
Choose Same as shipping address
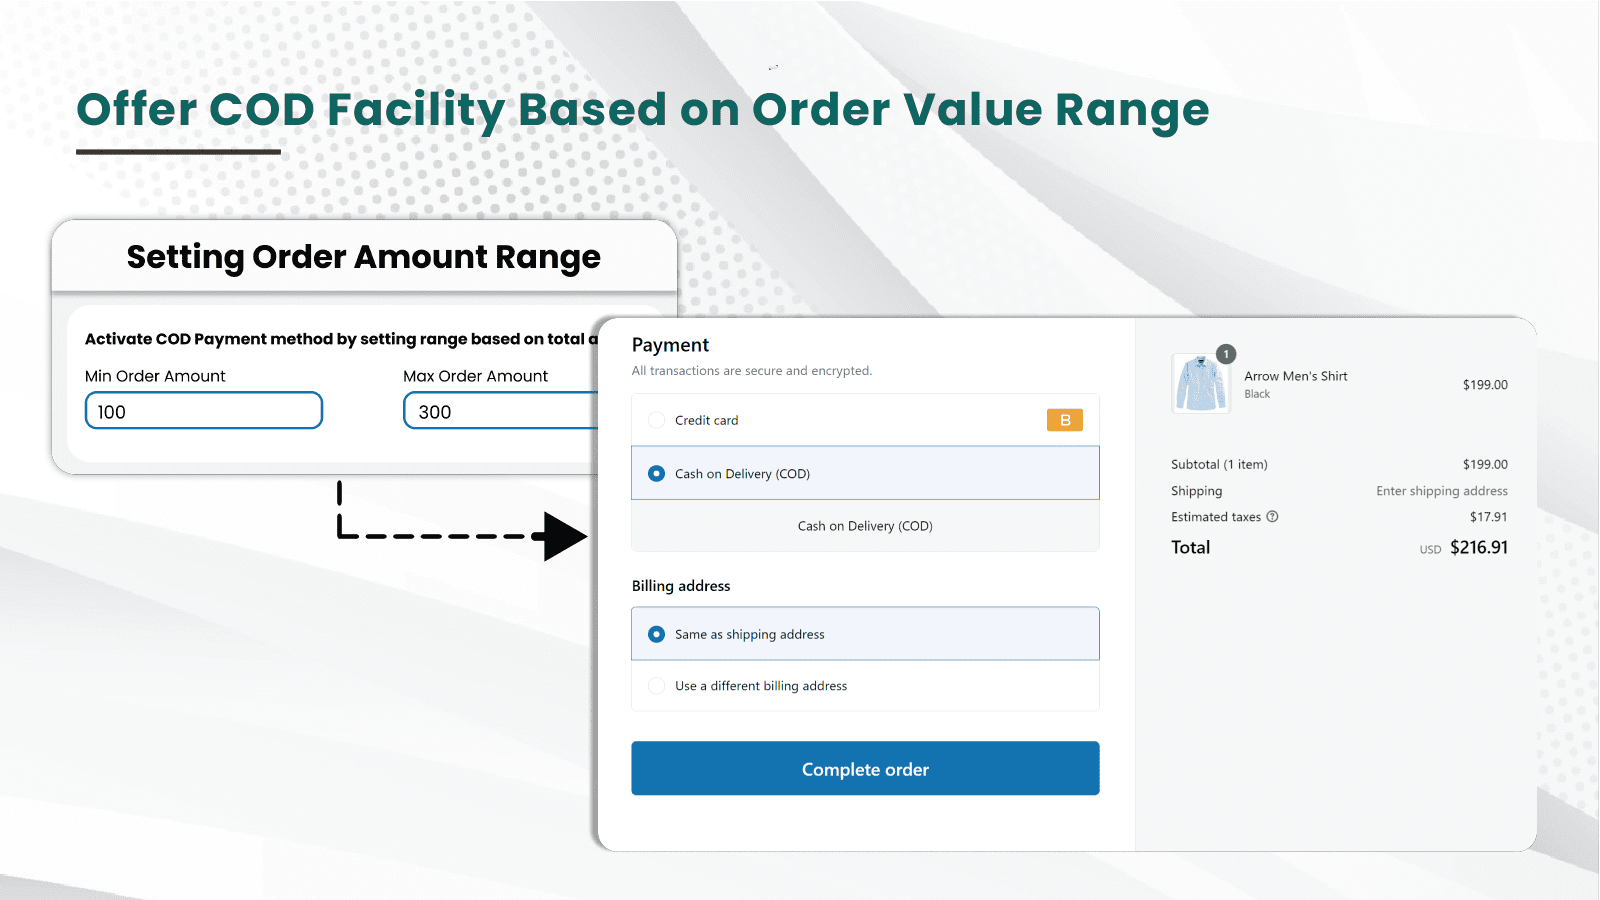[657, 634]
